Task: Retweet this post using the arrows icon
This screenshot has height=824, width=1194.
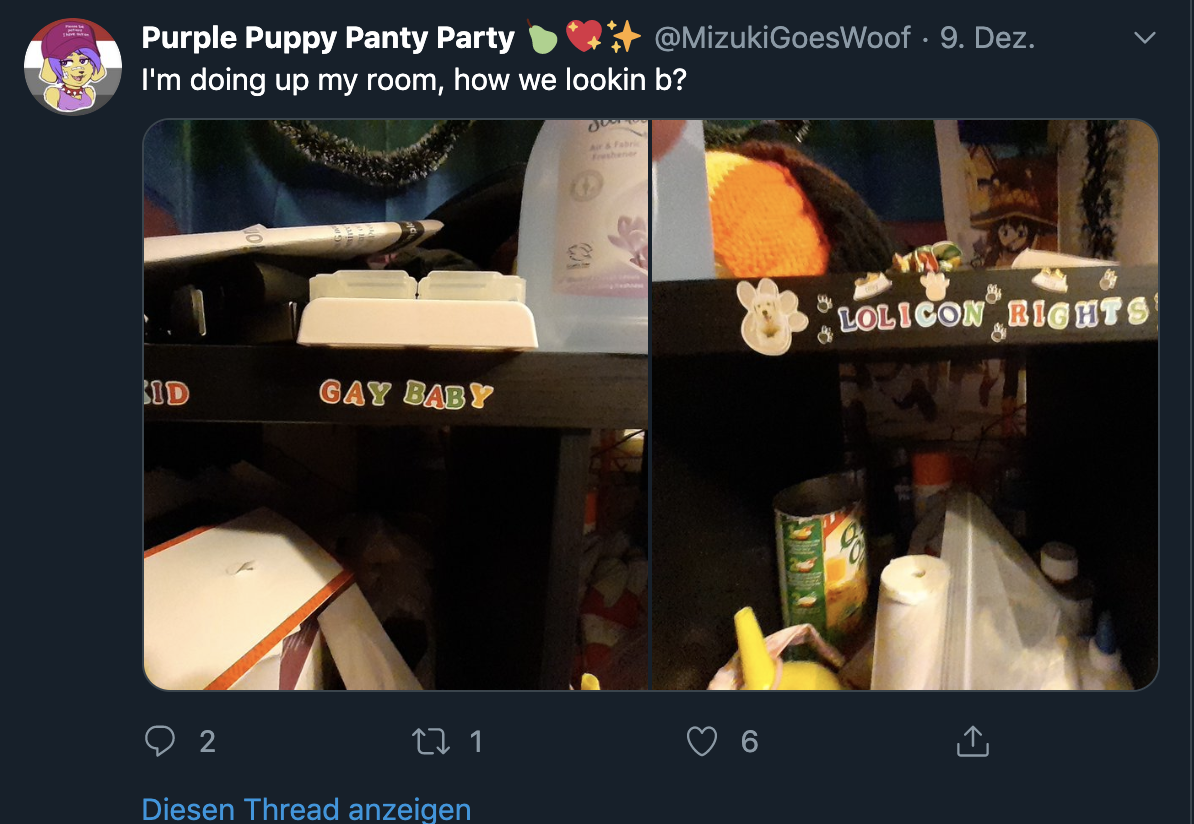Action: [430, 741]
